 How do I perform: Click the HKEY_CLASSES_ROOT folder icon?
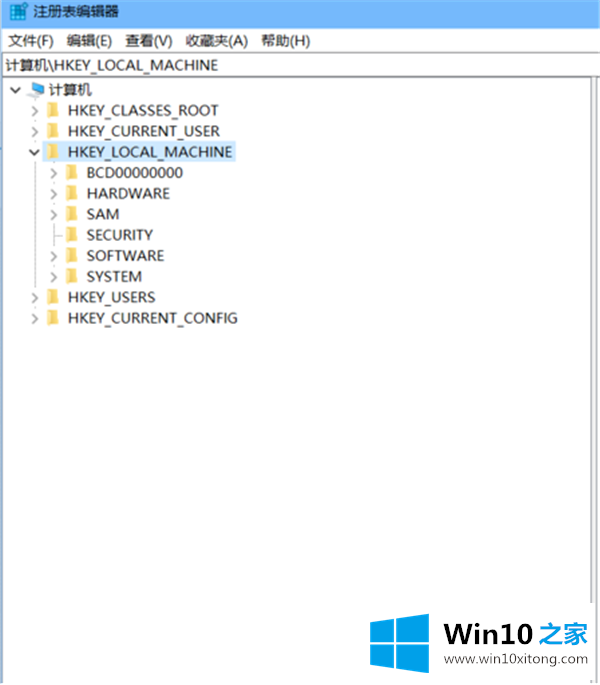(53, 110)
